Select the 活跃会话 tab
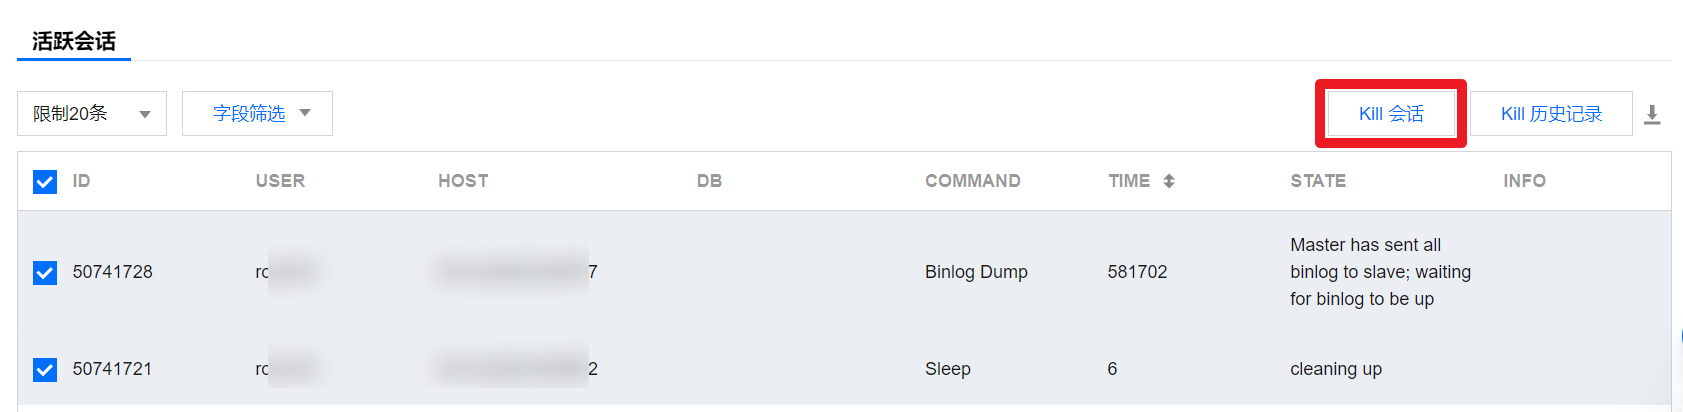This screenshot has height=412, width=1683. [x=74, y=41]
